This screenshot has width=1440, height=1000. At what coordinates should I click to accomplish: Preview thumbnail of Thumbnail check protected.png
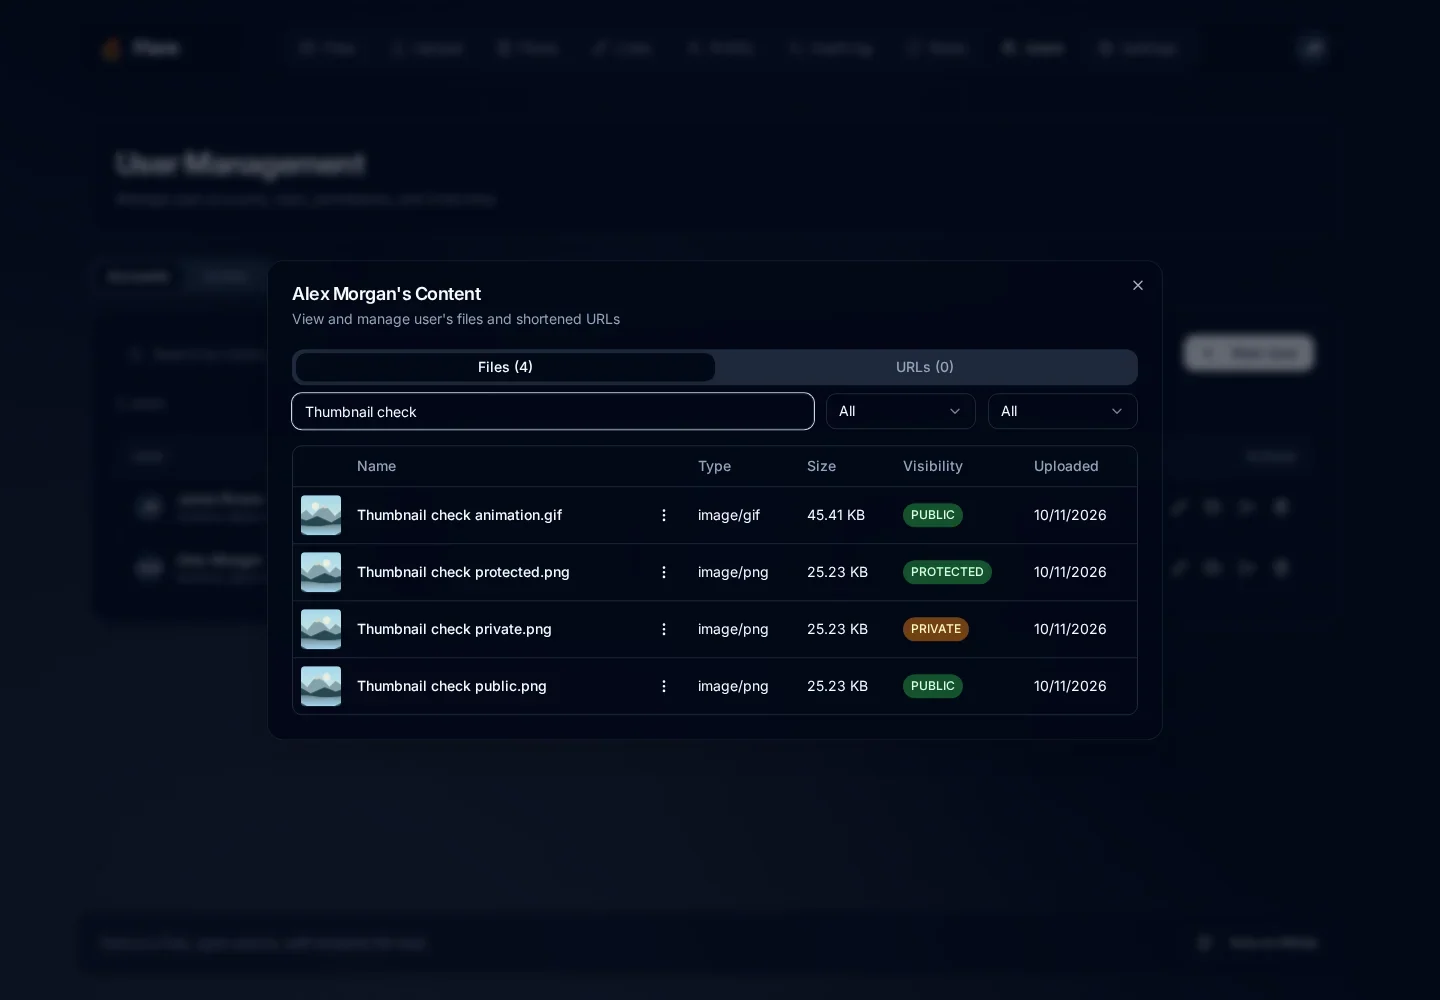click(x=321, y=572)
